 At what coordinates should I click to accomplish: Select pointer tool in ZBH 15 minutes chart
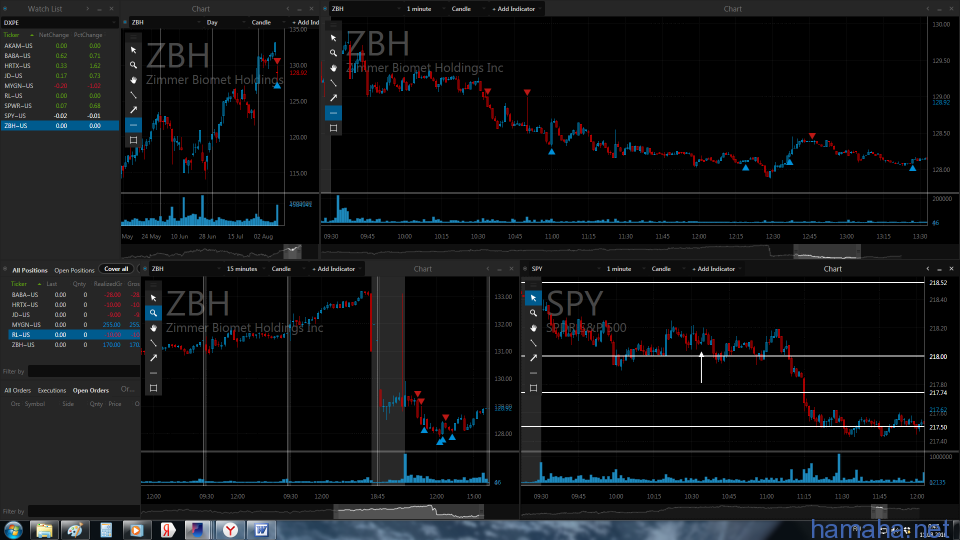pyautogui.click(x=153, y=298)
